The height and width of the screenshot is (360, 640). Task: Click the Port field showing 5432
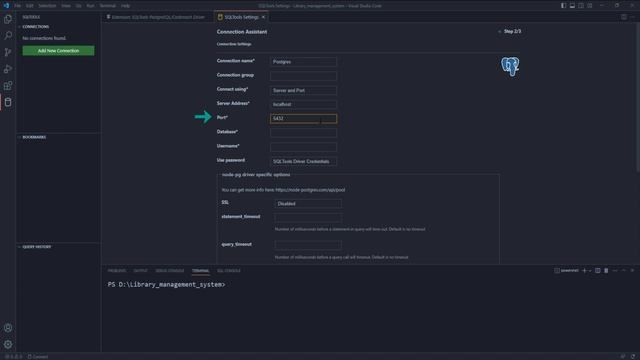pos(303,118)
